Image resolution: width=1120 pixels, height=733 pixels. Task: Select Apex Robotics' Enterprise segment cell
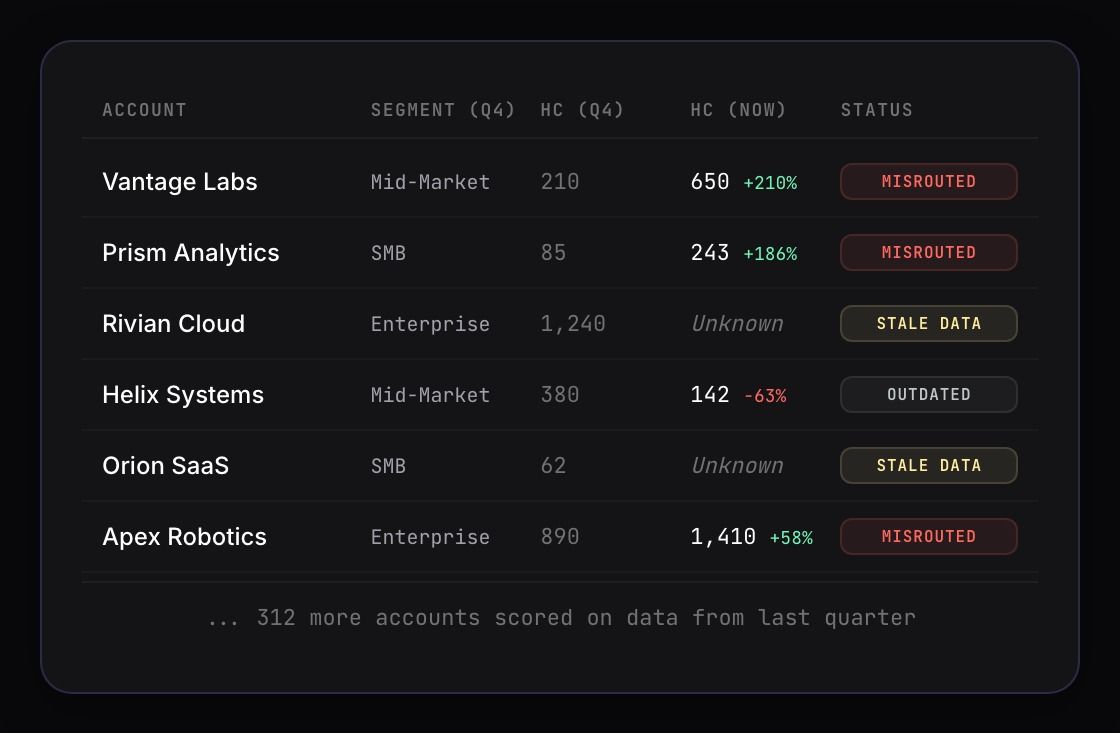click(x=431, y=537)
